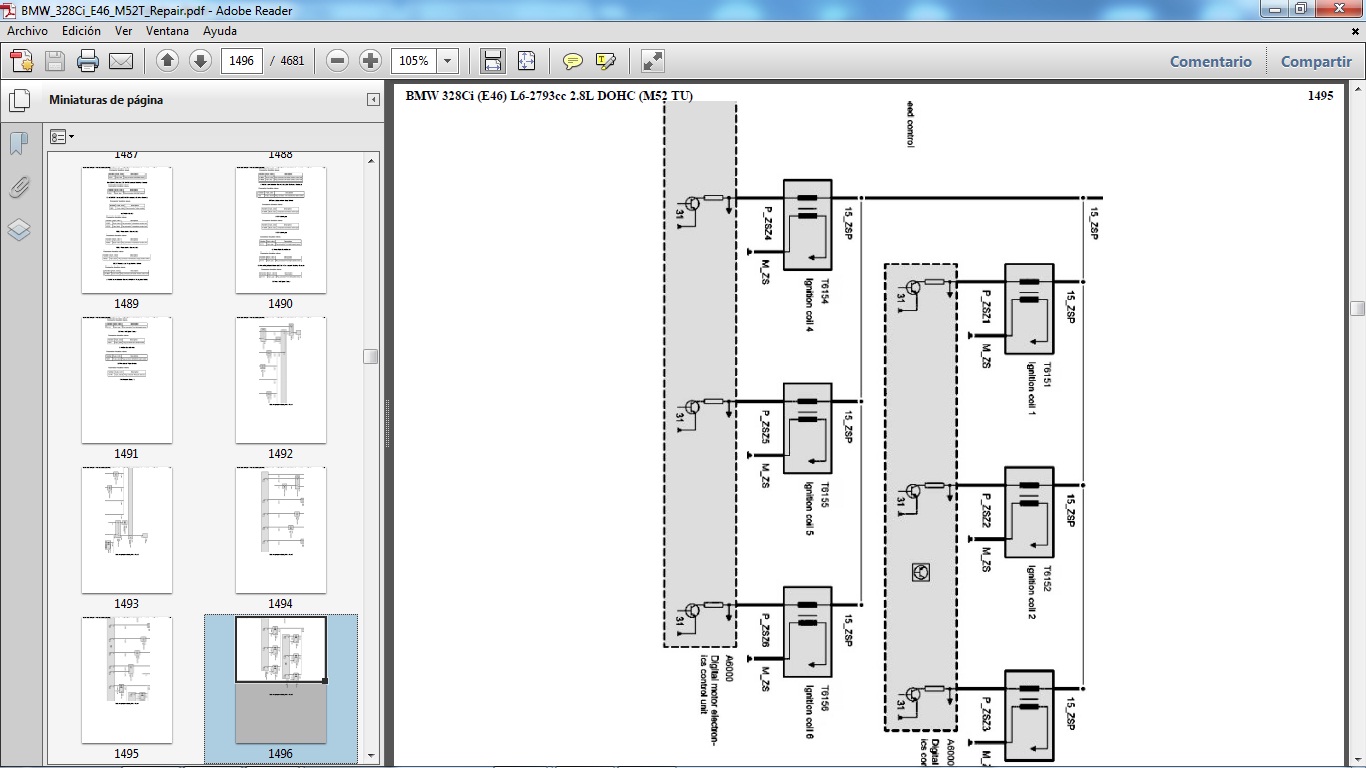Click the Create PDF online toolbar icon
Screen dimensions: 1366x768
pos(22,61)
